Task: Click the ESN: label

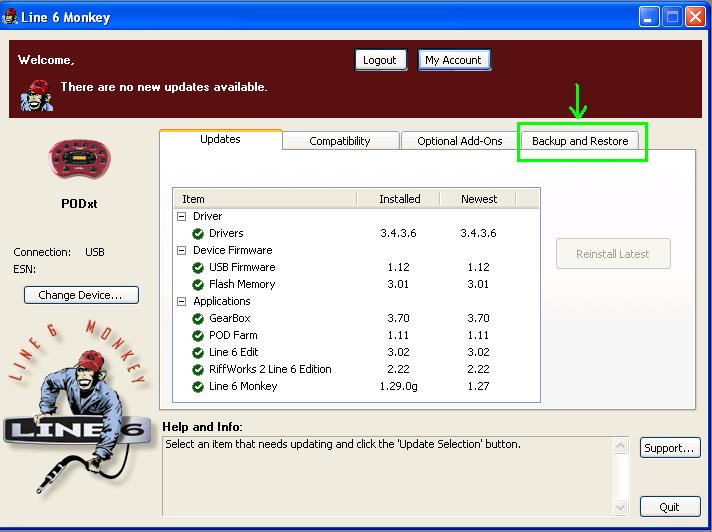Action: (x=25, y=269)
